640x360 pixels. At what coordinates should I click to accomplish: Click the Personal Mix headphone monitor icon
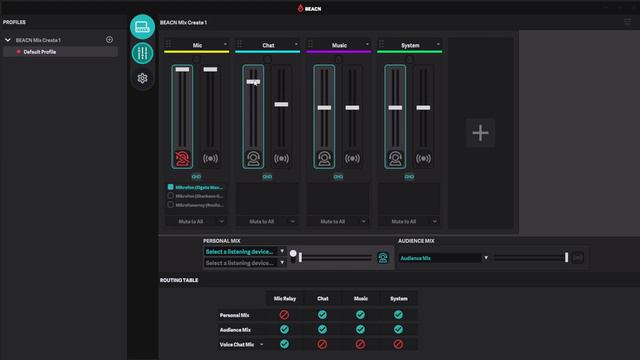[x=383, y=258]
